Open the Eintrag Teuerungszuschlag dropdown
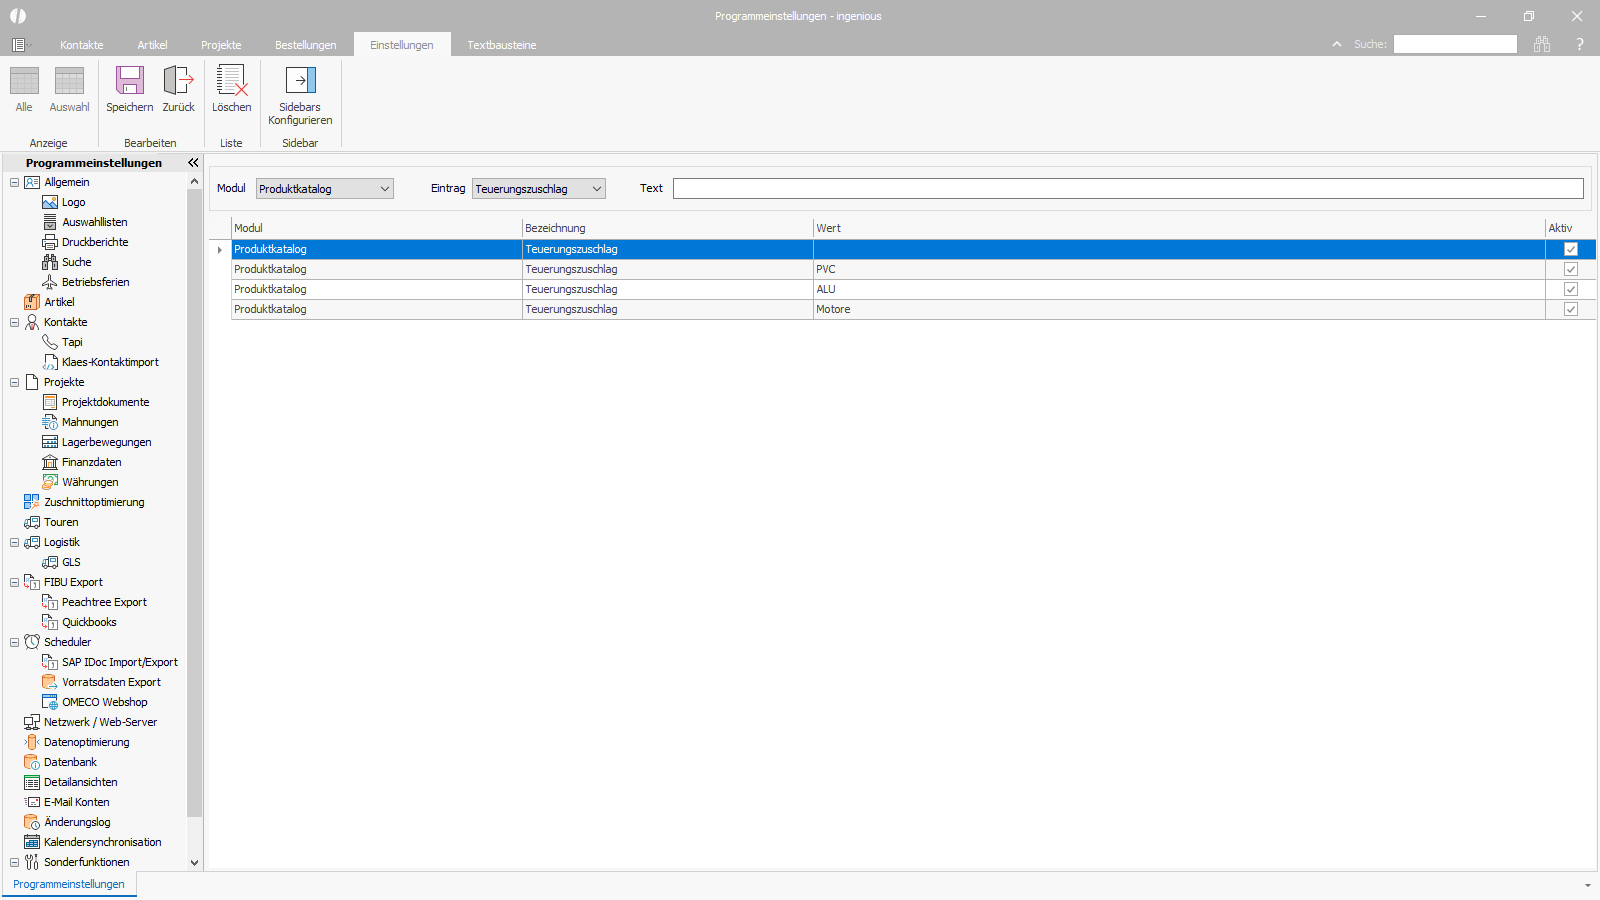This screenshot has width=1600, height=900. (x=539, y=188)
